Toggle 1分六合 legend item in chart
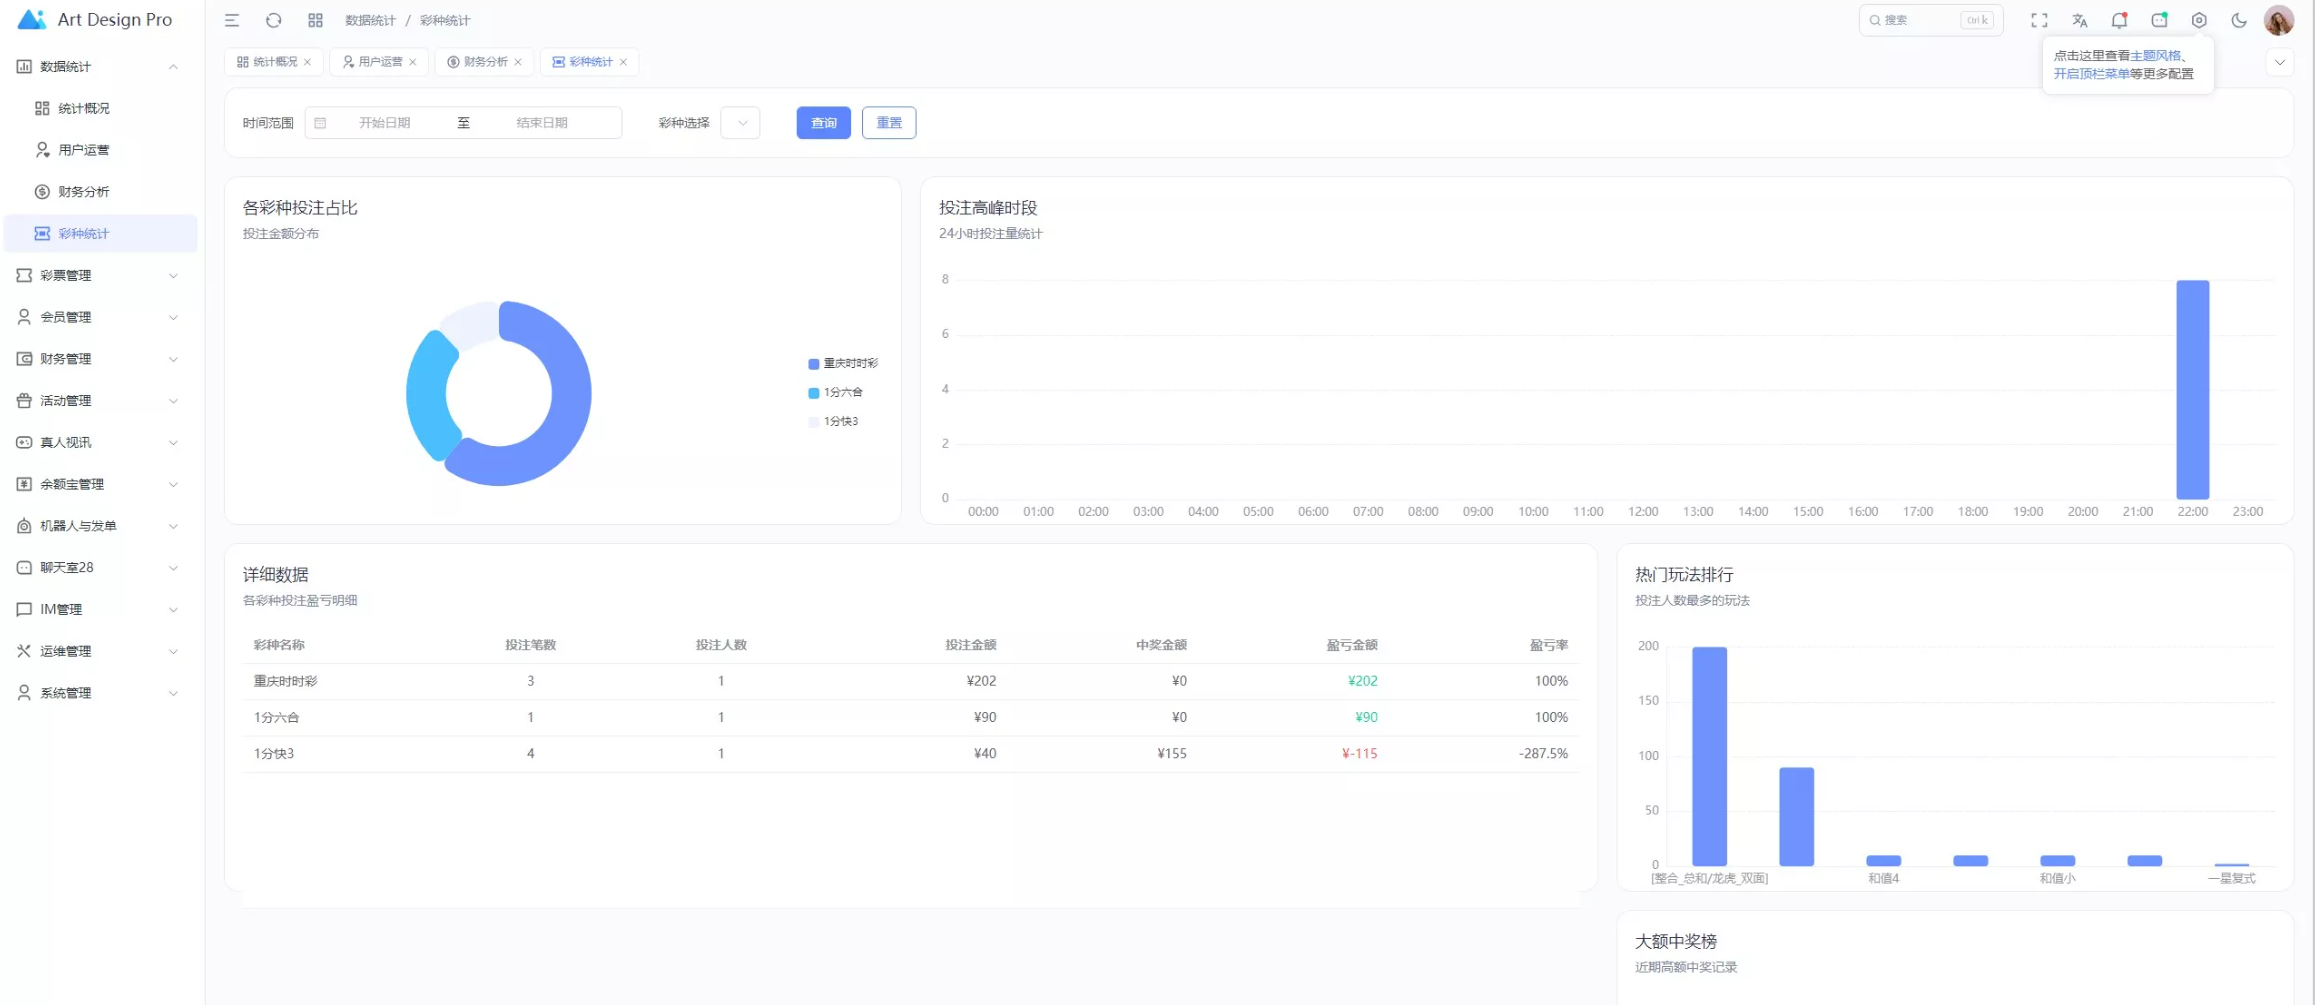Image resolution: width=2315 pixels, height=1005 pixels. click(x=836, y=392)
